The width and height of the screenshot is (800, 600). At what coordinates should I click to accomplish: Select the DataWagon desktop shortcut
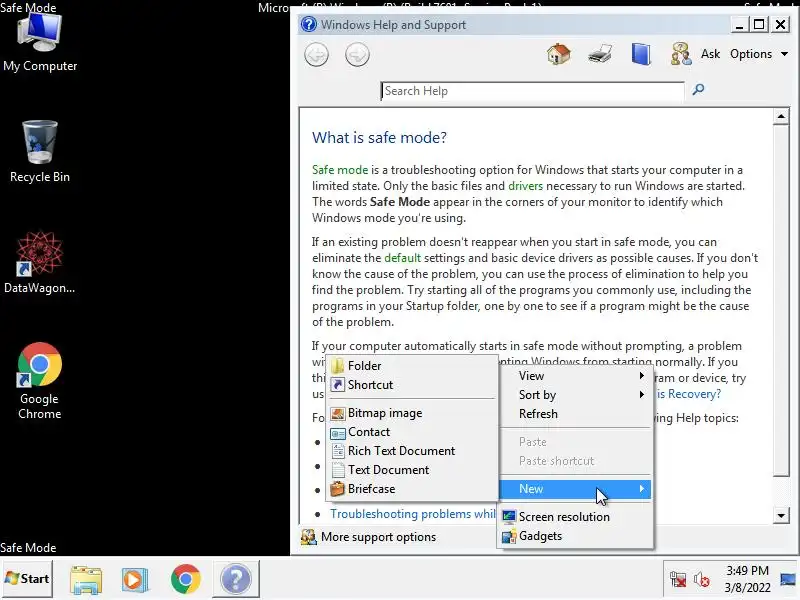(40, 263)
